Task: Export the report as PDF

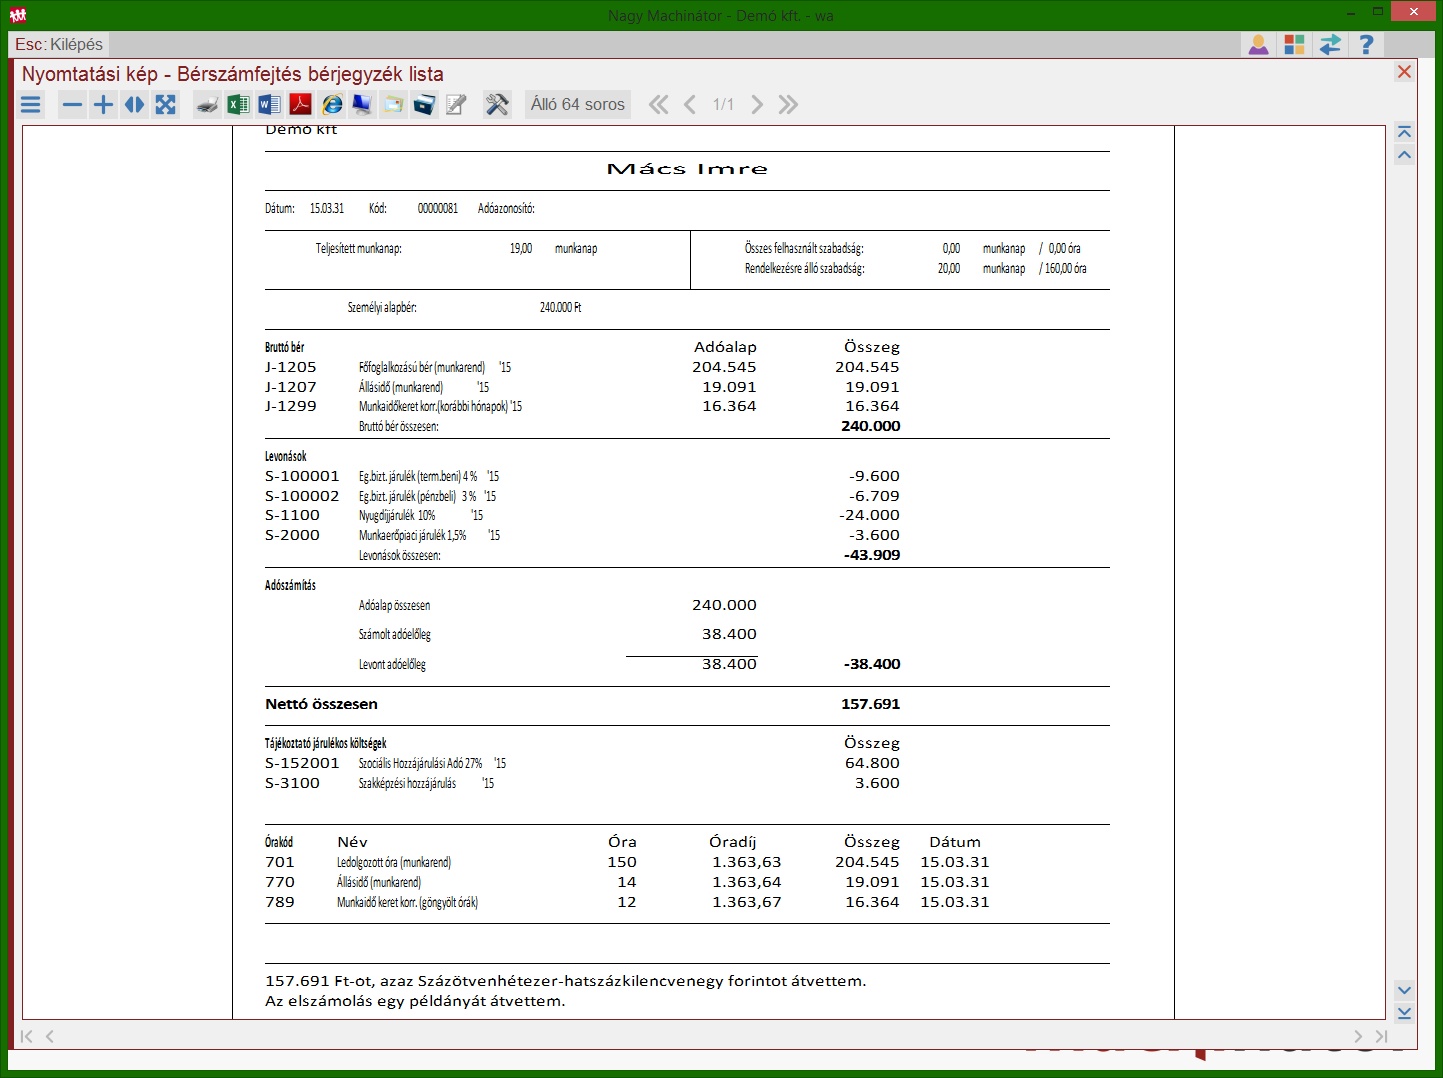Action: [300, 105]
